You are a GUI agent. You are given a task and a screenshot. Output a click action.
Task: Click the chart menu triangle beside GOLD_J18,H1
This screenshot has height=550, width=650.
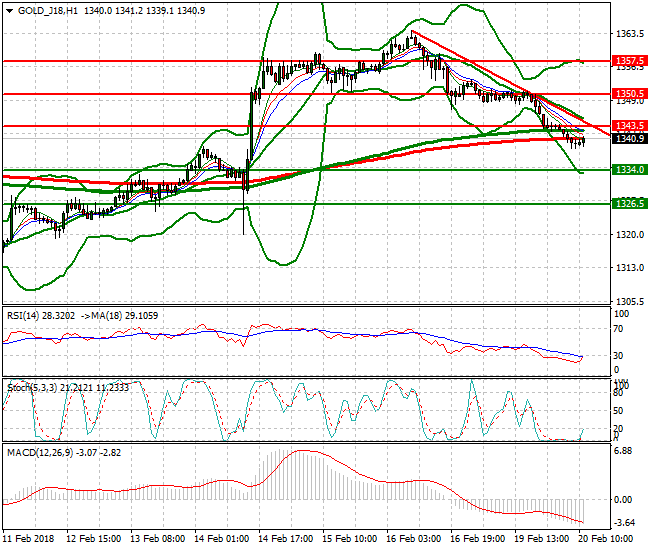pyautogui.click(x=10, y=11)
